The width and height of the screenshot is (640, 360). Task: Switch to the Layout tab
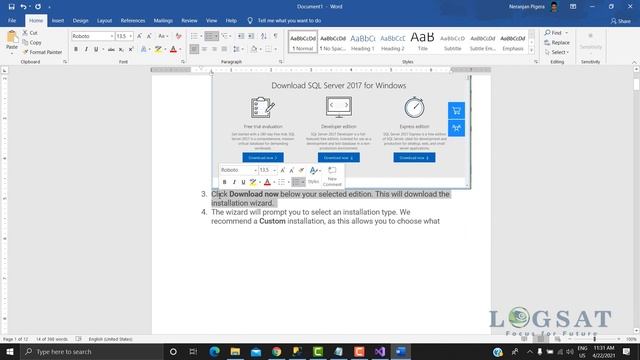[104, 20]
